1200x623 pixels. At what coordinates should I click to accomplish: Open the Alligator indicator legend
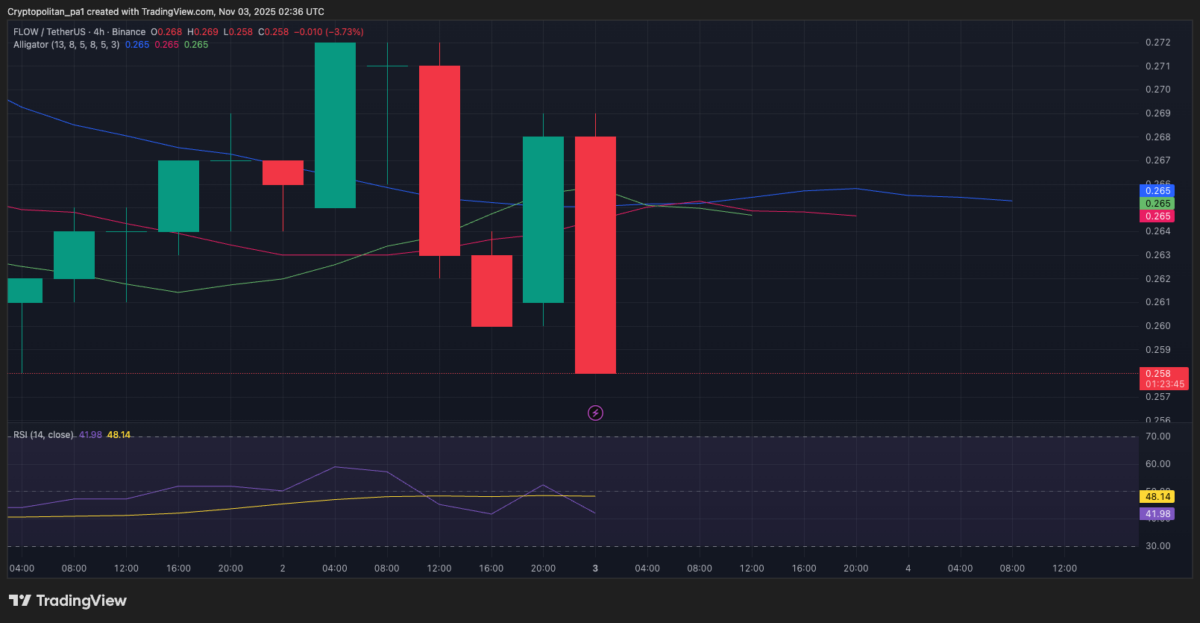point(66,45)
